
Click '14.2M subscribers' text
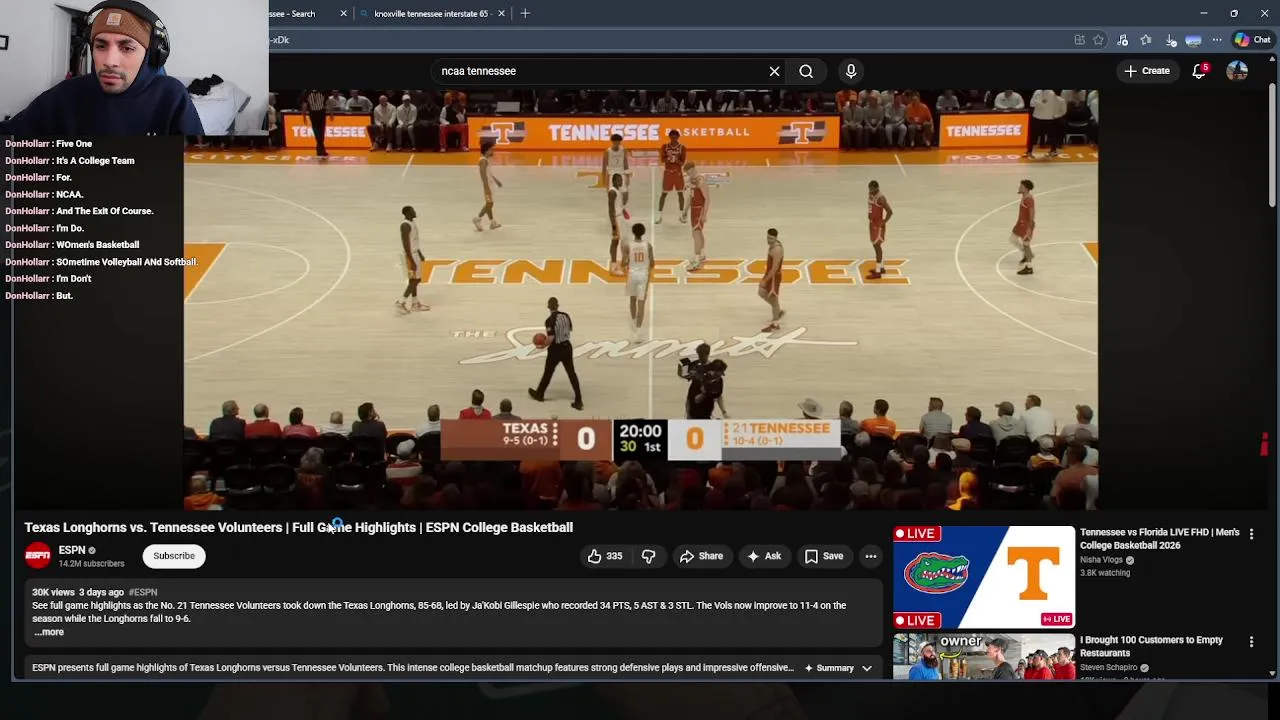pyautogui.click(x=91, y=564)
